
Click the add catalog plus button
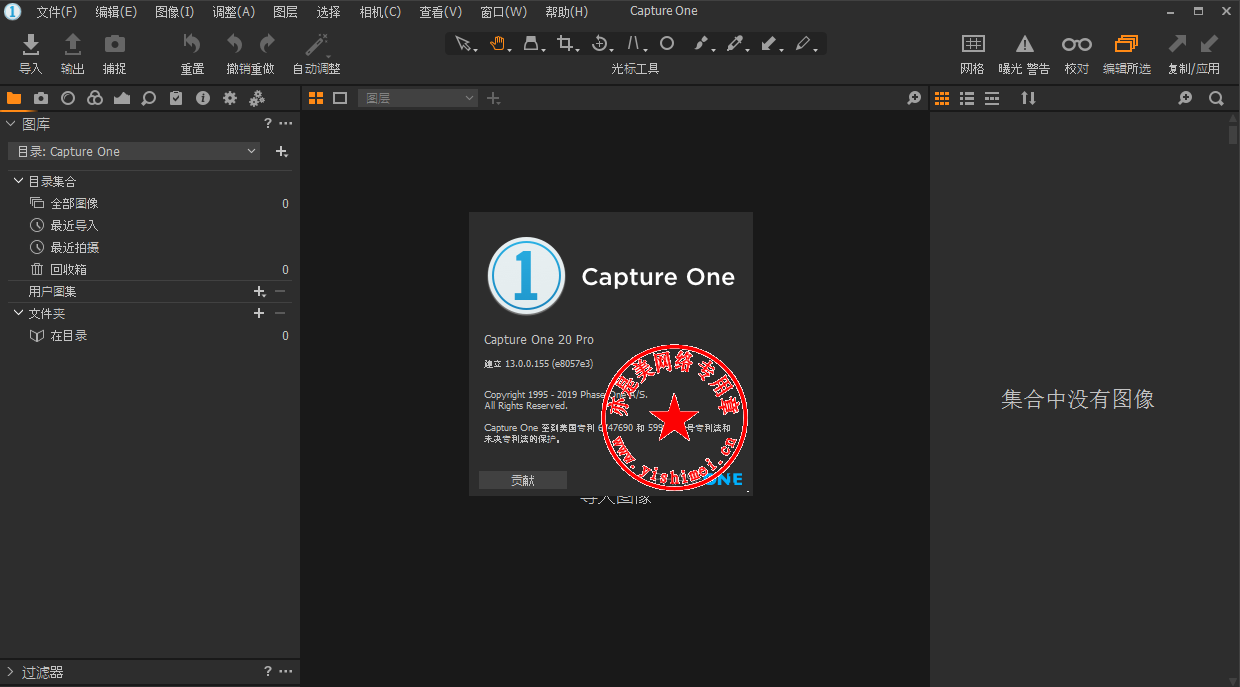coord(282,151)
